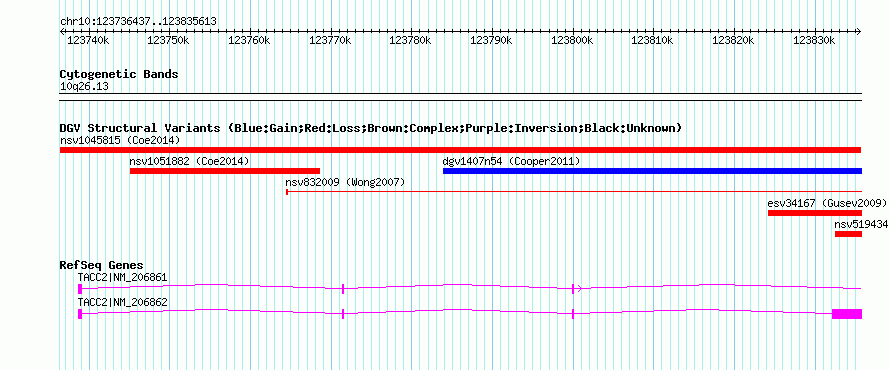The width and height of the screenshot is (890, 370).
Task: Open the nsv1051882 (Coe2014) label
Action: click(190, 161)
